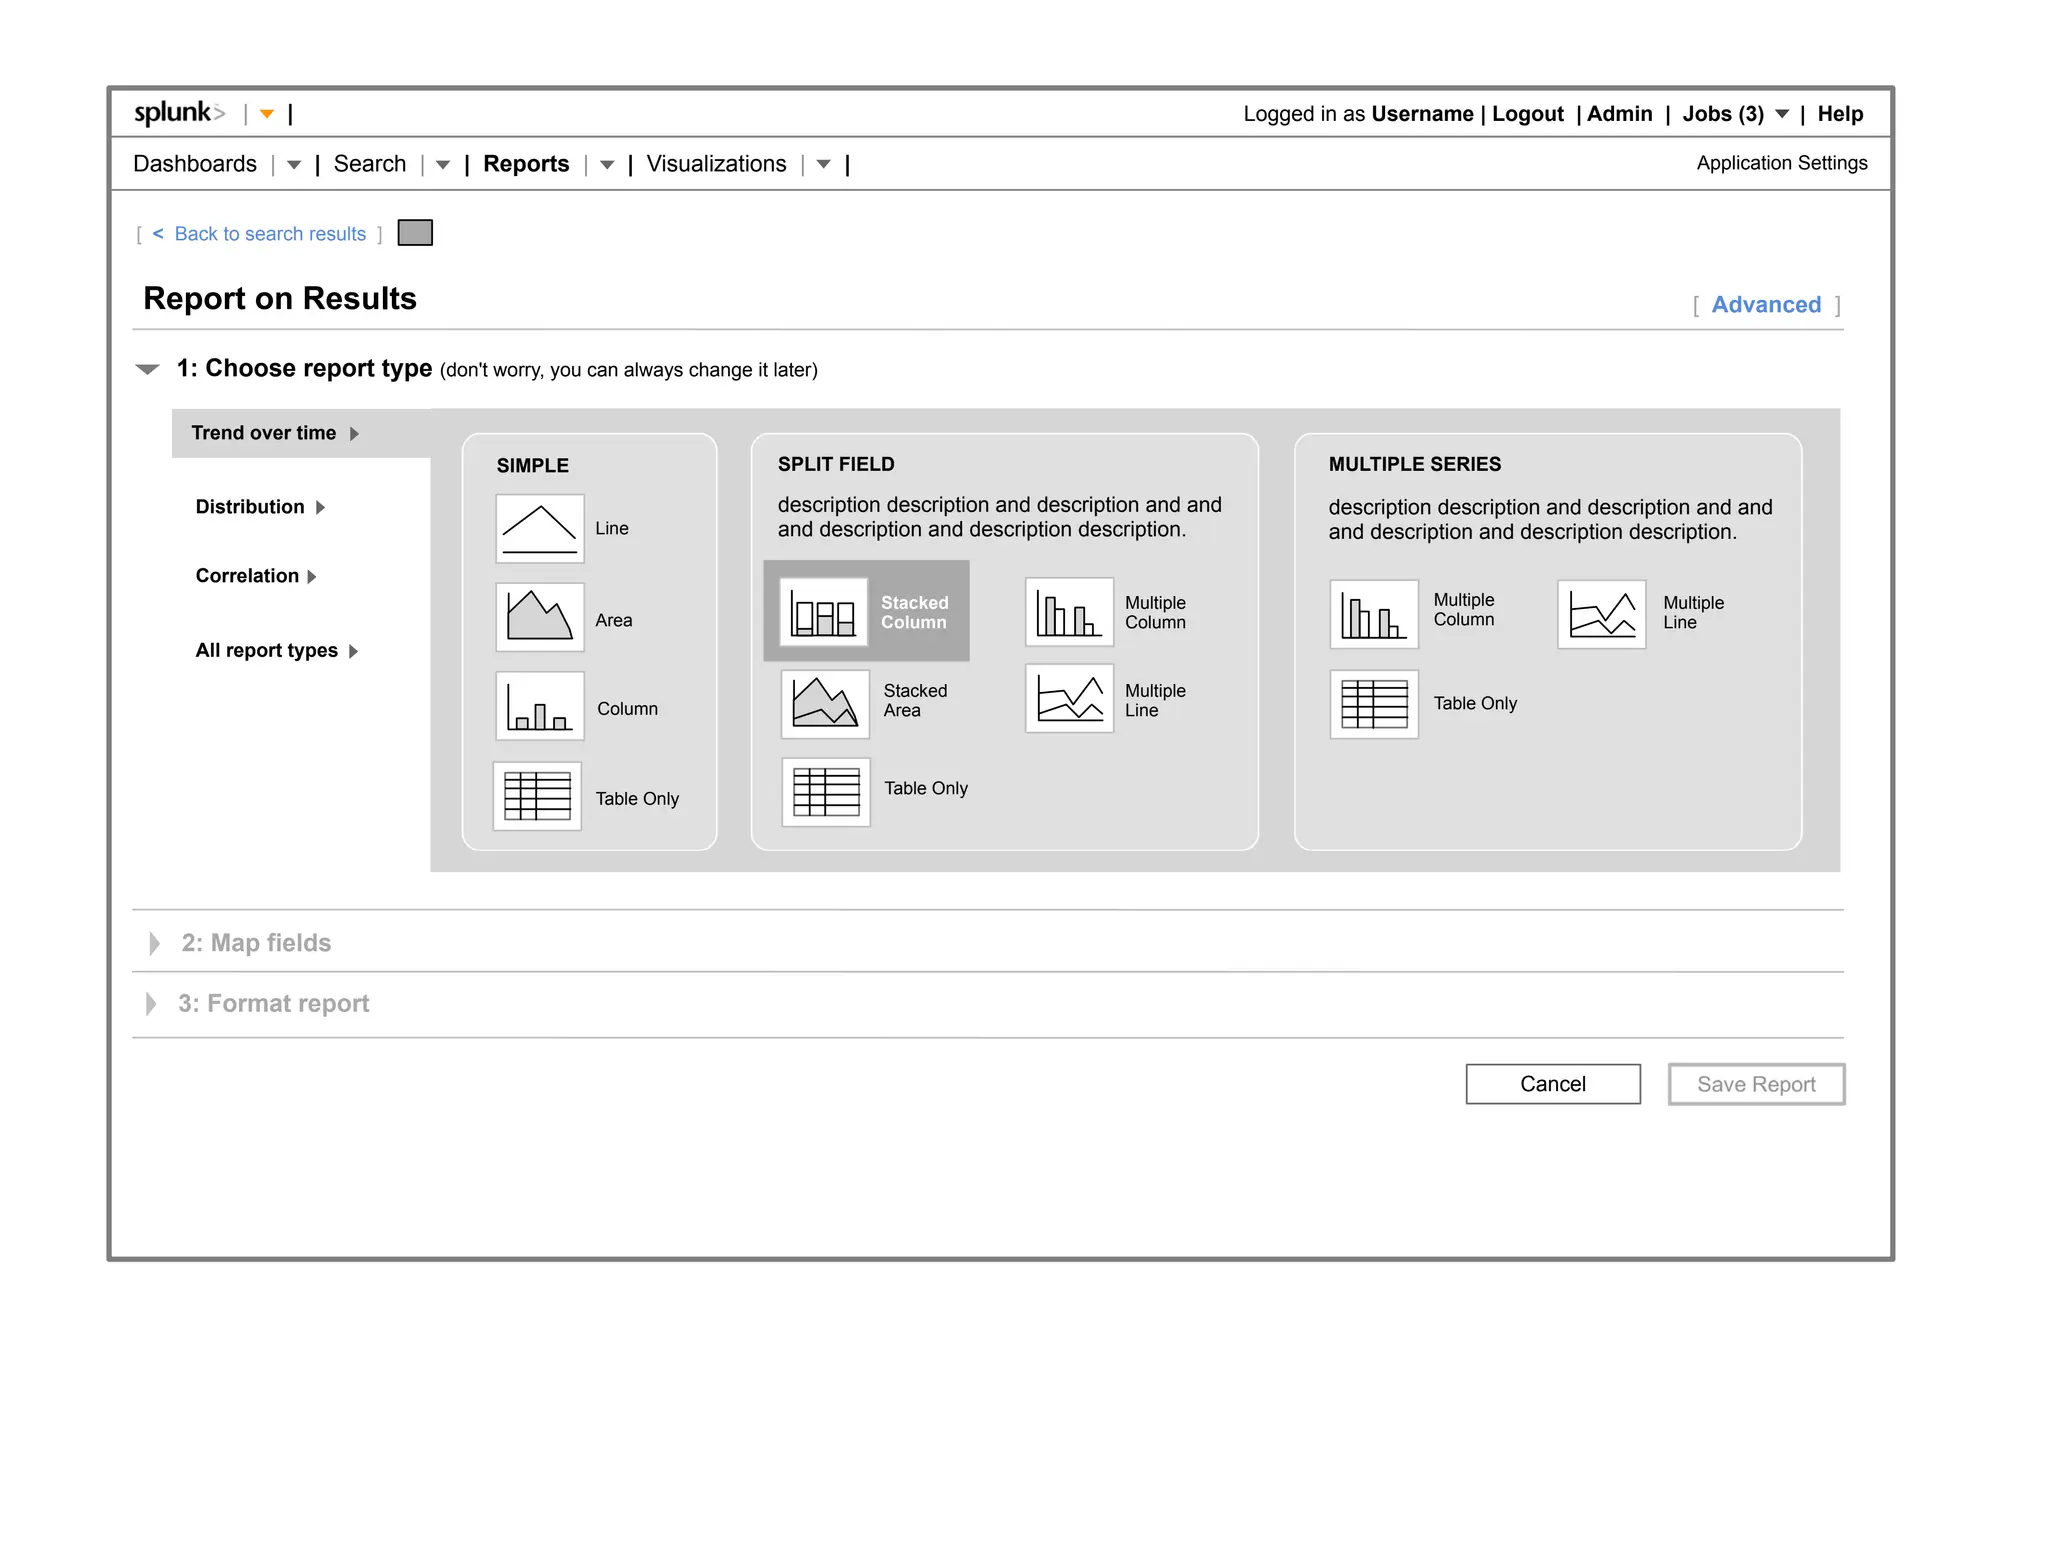Open the Visualizations dropdown arrow
This screenshot has width=2048, height=1566.
click(x=824, y=164)
